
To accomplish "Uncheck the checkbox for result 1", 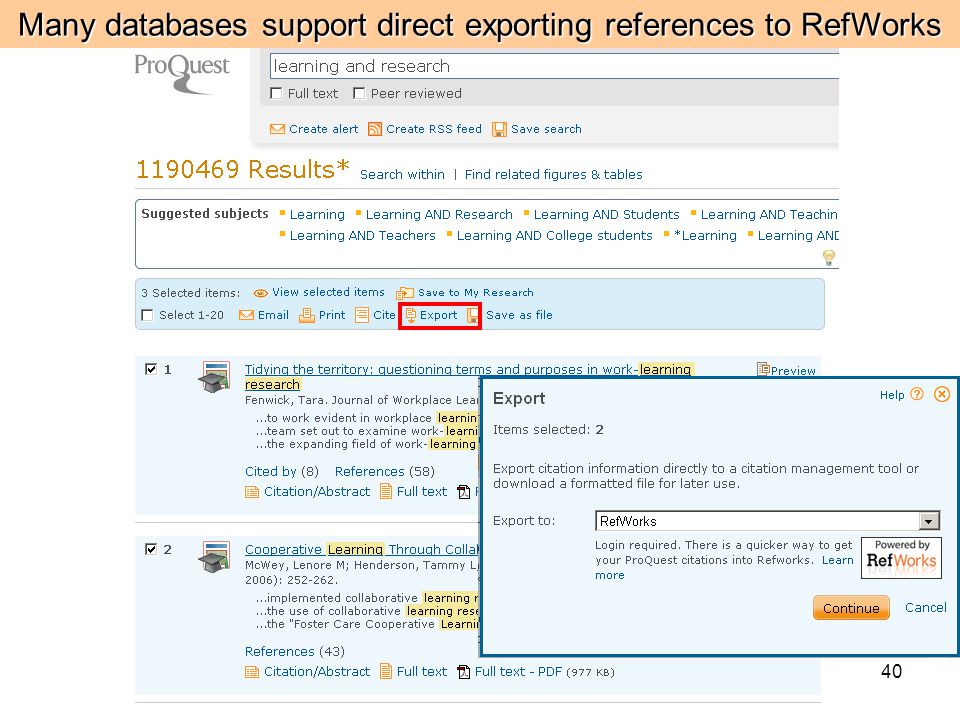I will [x=151, y=369].
